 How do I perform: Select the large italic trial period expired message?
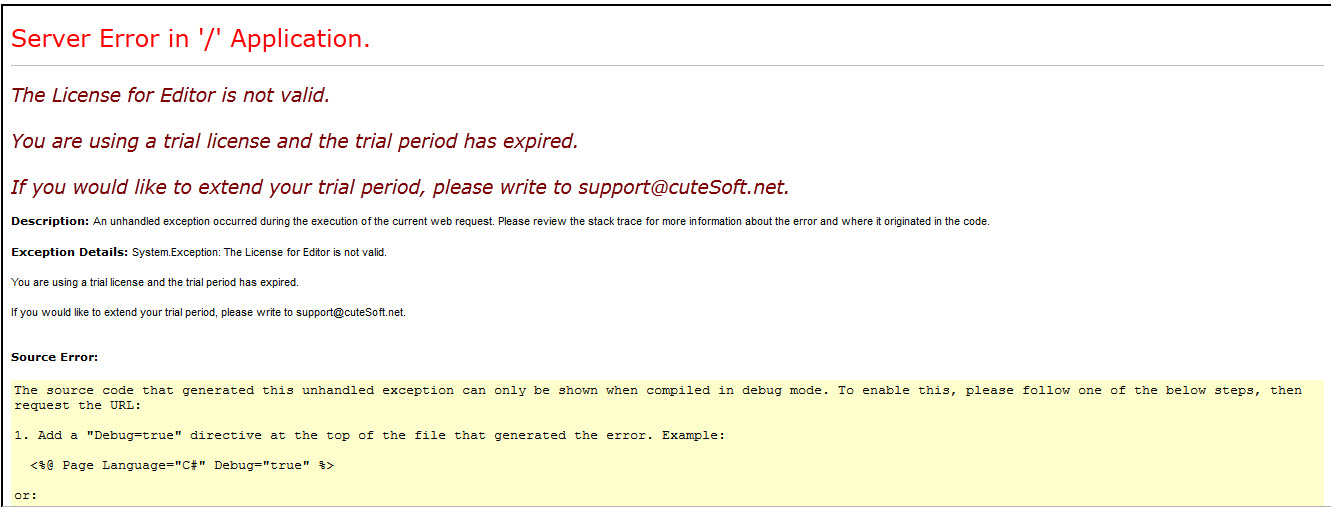click(x=294, y=141)
